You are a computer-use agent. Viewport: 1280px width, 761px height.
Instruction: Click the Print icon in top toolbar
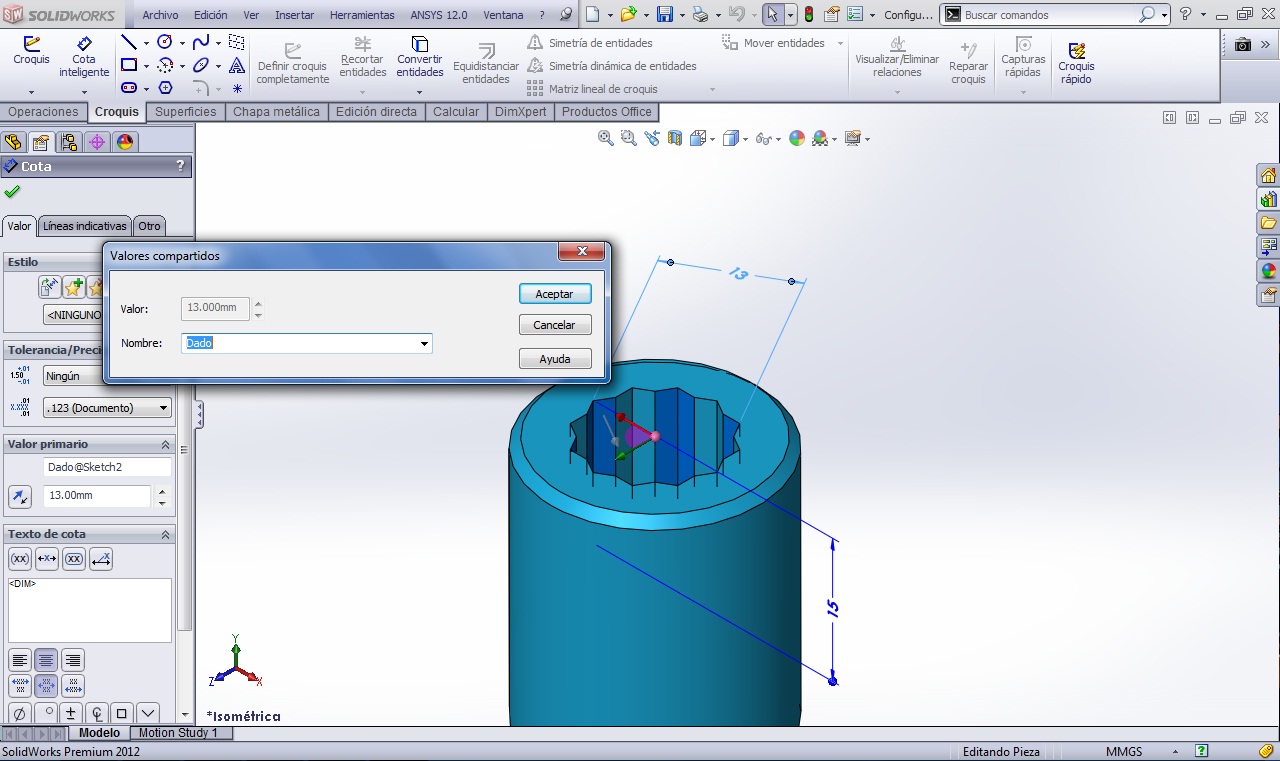coord(700,15)
